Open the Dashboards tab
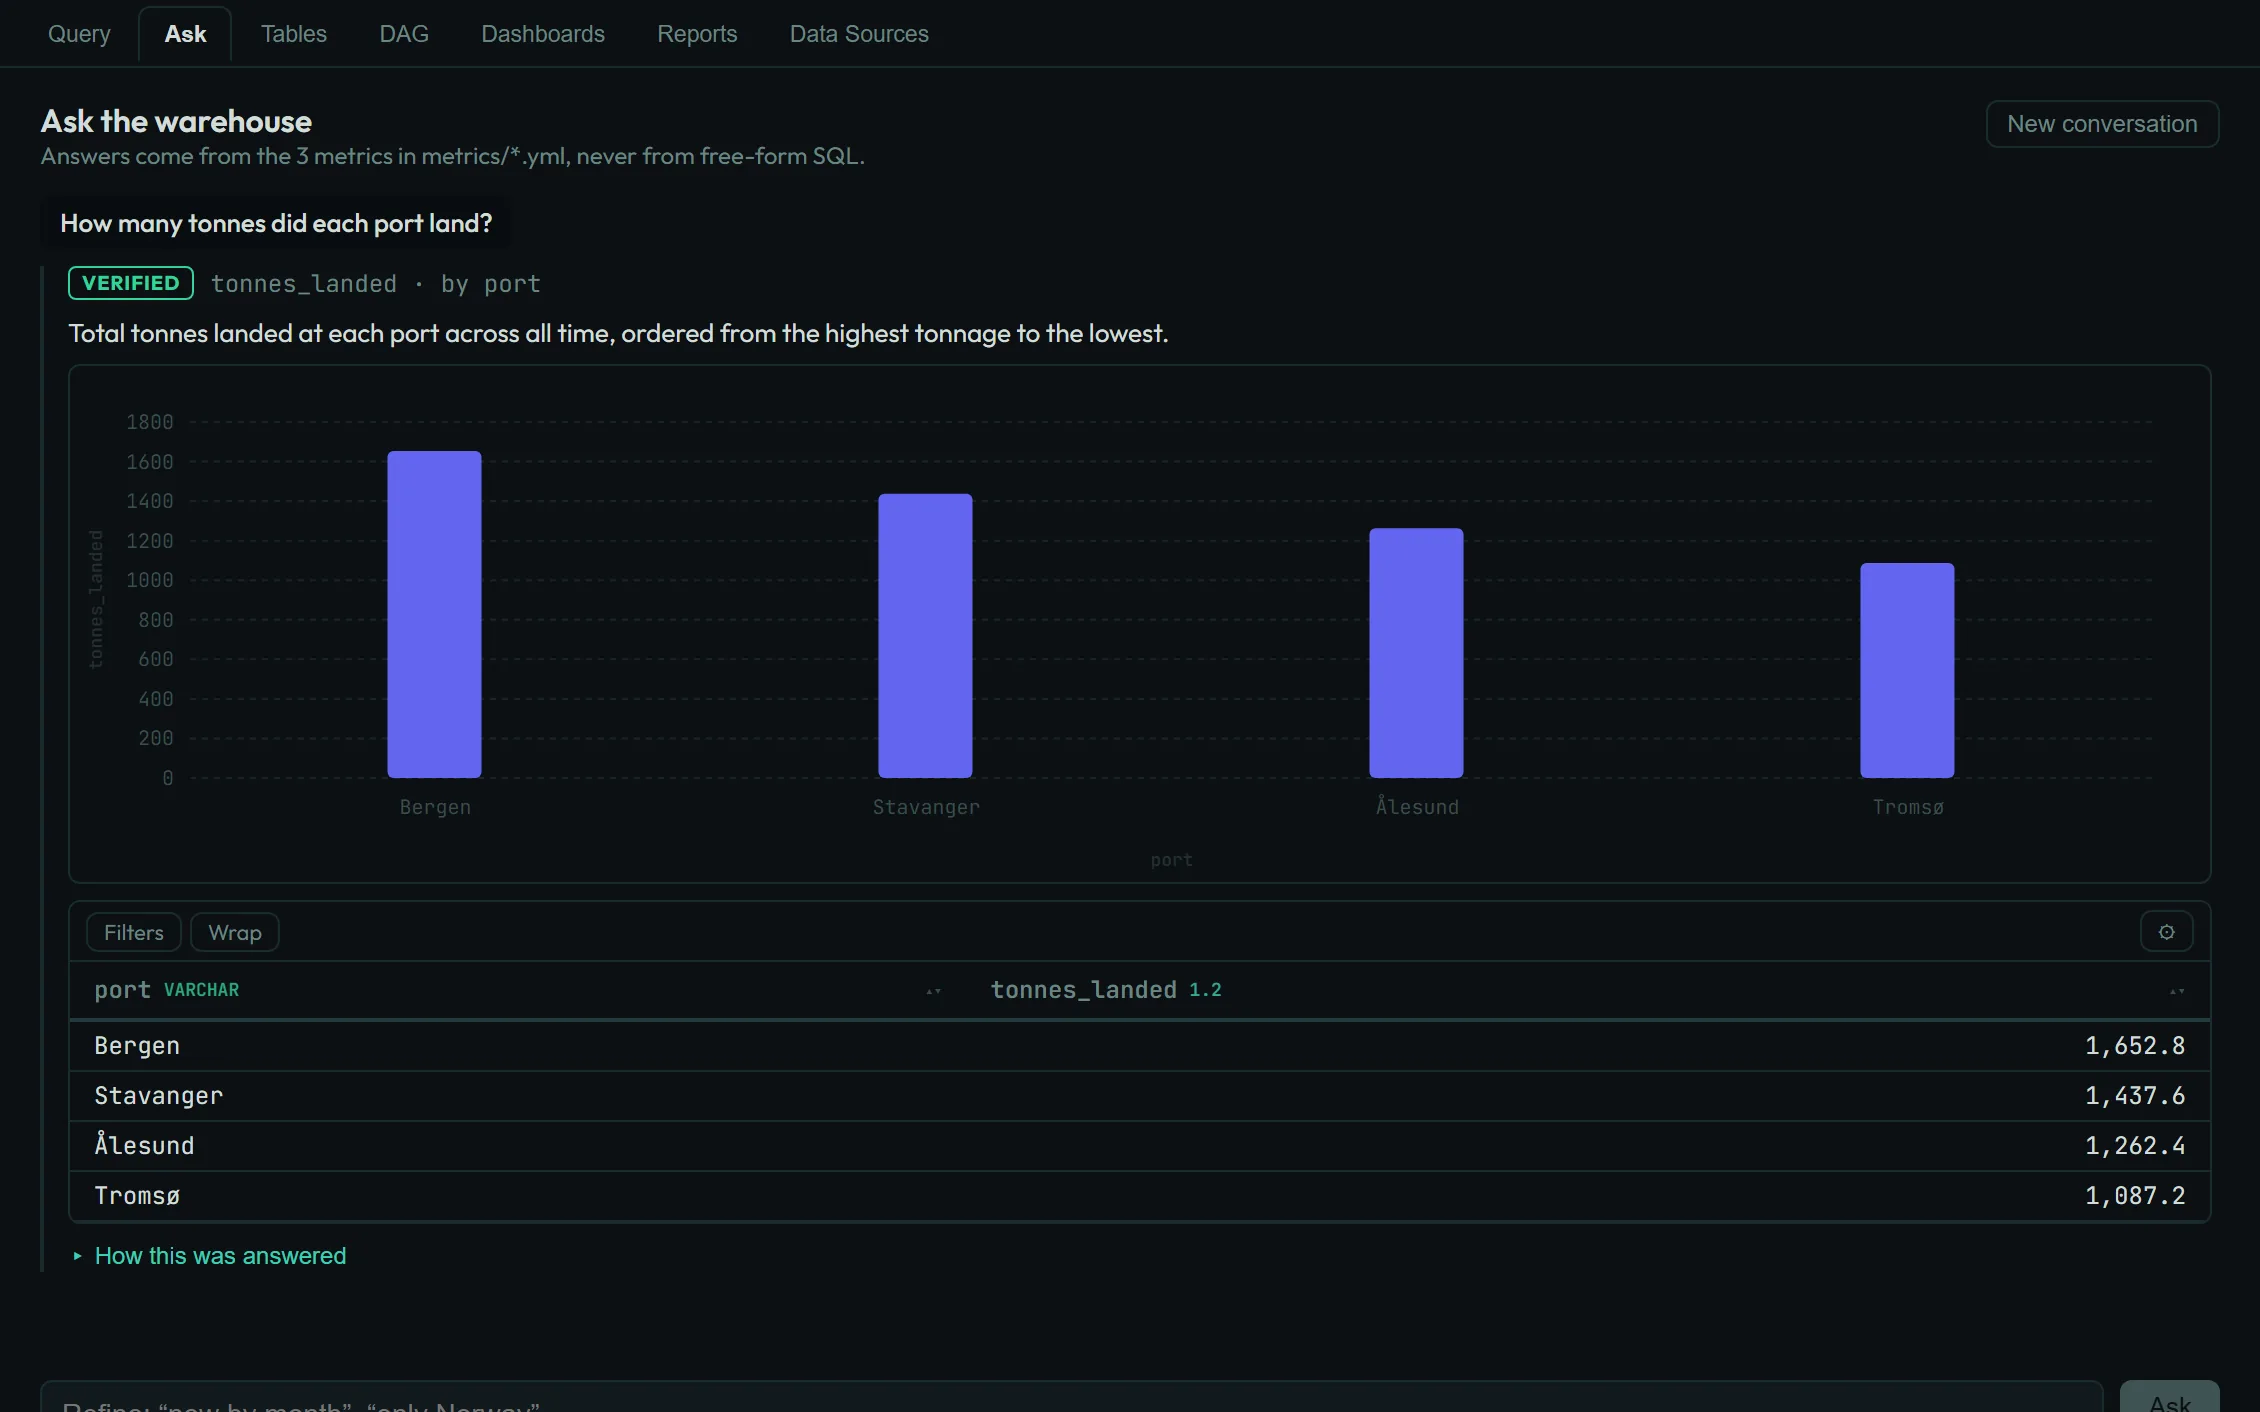The image size is (2260, 1412). pos(543,34)
